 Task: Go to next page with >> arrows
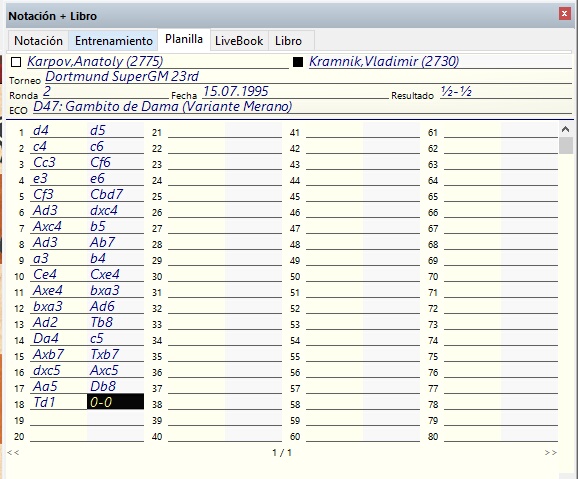[551, 452]
